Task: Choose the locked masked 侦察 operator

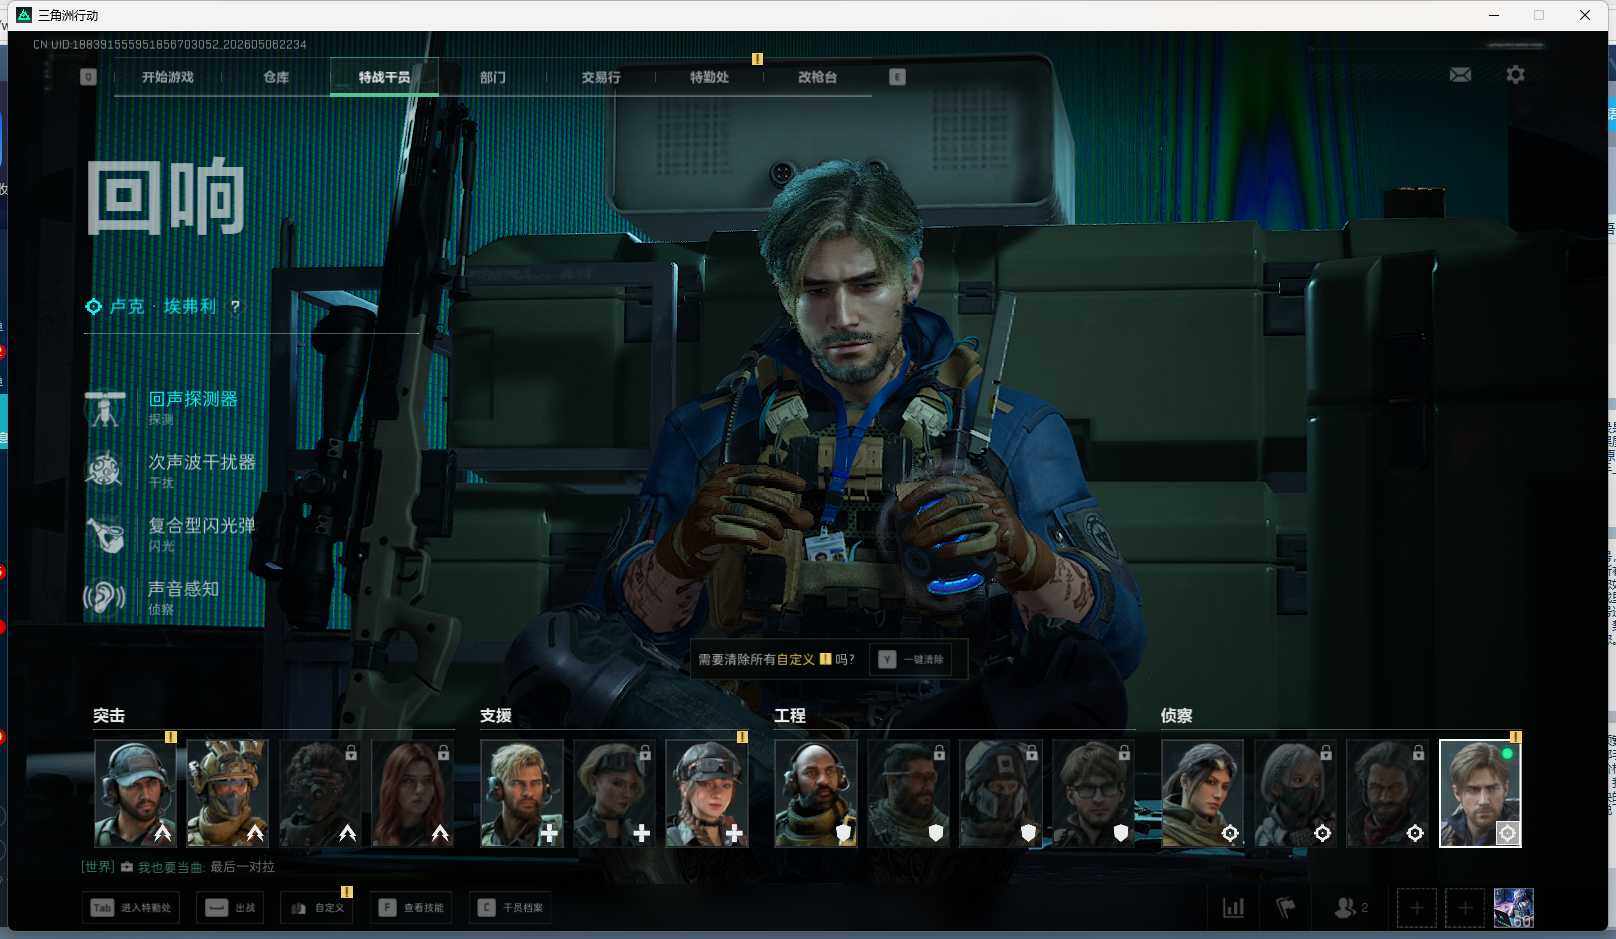Action: [x=1294, y=793]
